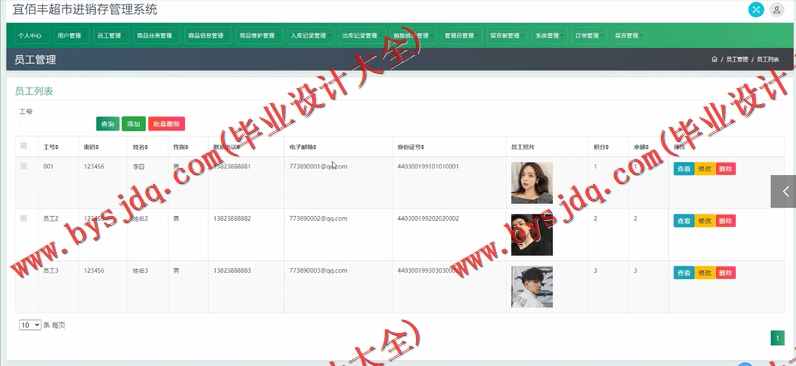Open employee 001's photo thumbnail
The image size is (796, 366).
[x=532, y=183]
